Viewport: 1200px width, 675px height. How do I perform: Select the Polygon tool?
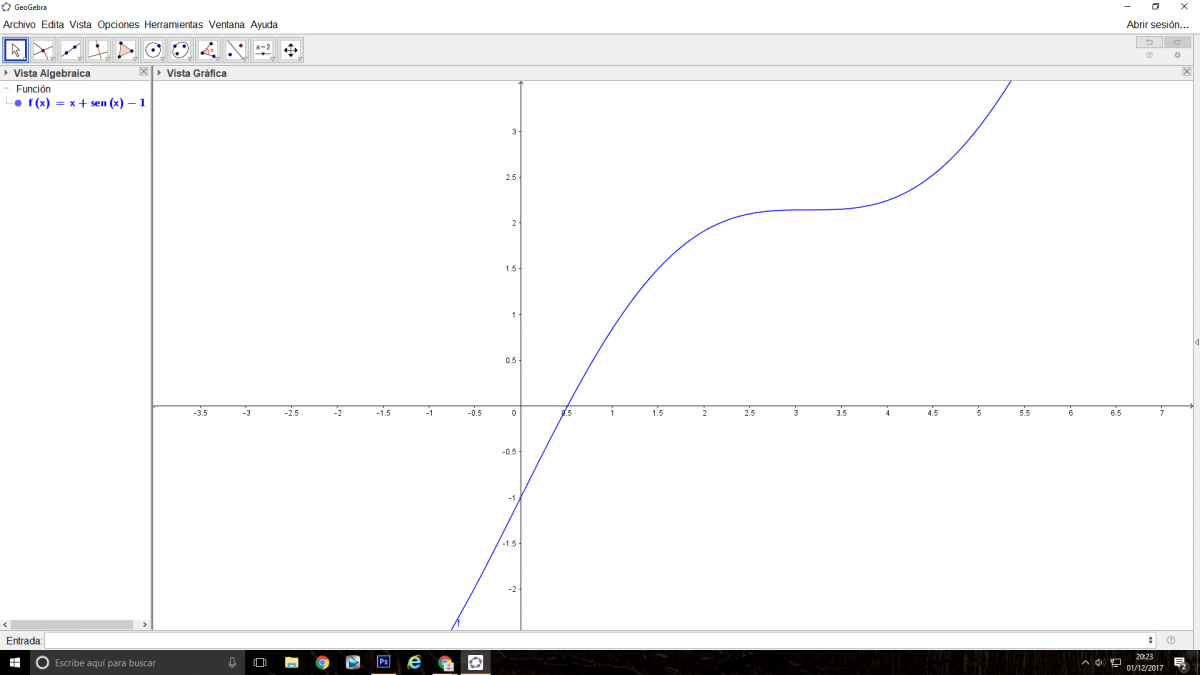(x=125, y=50)
